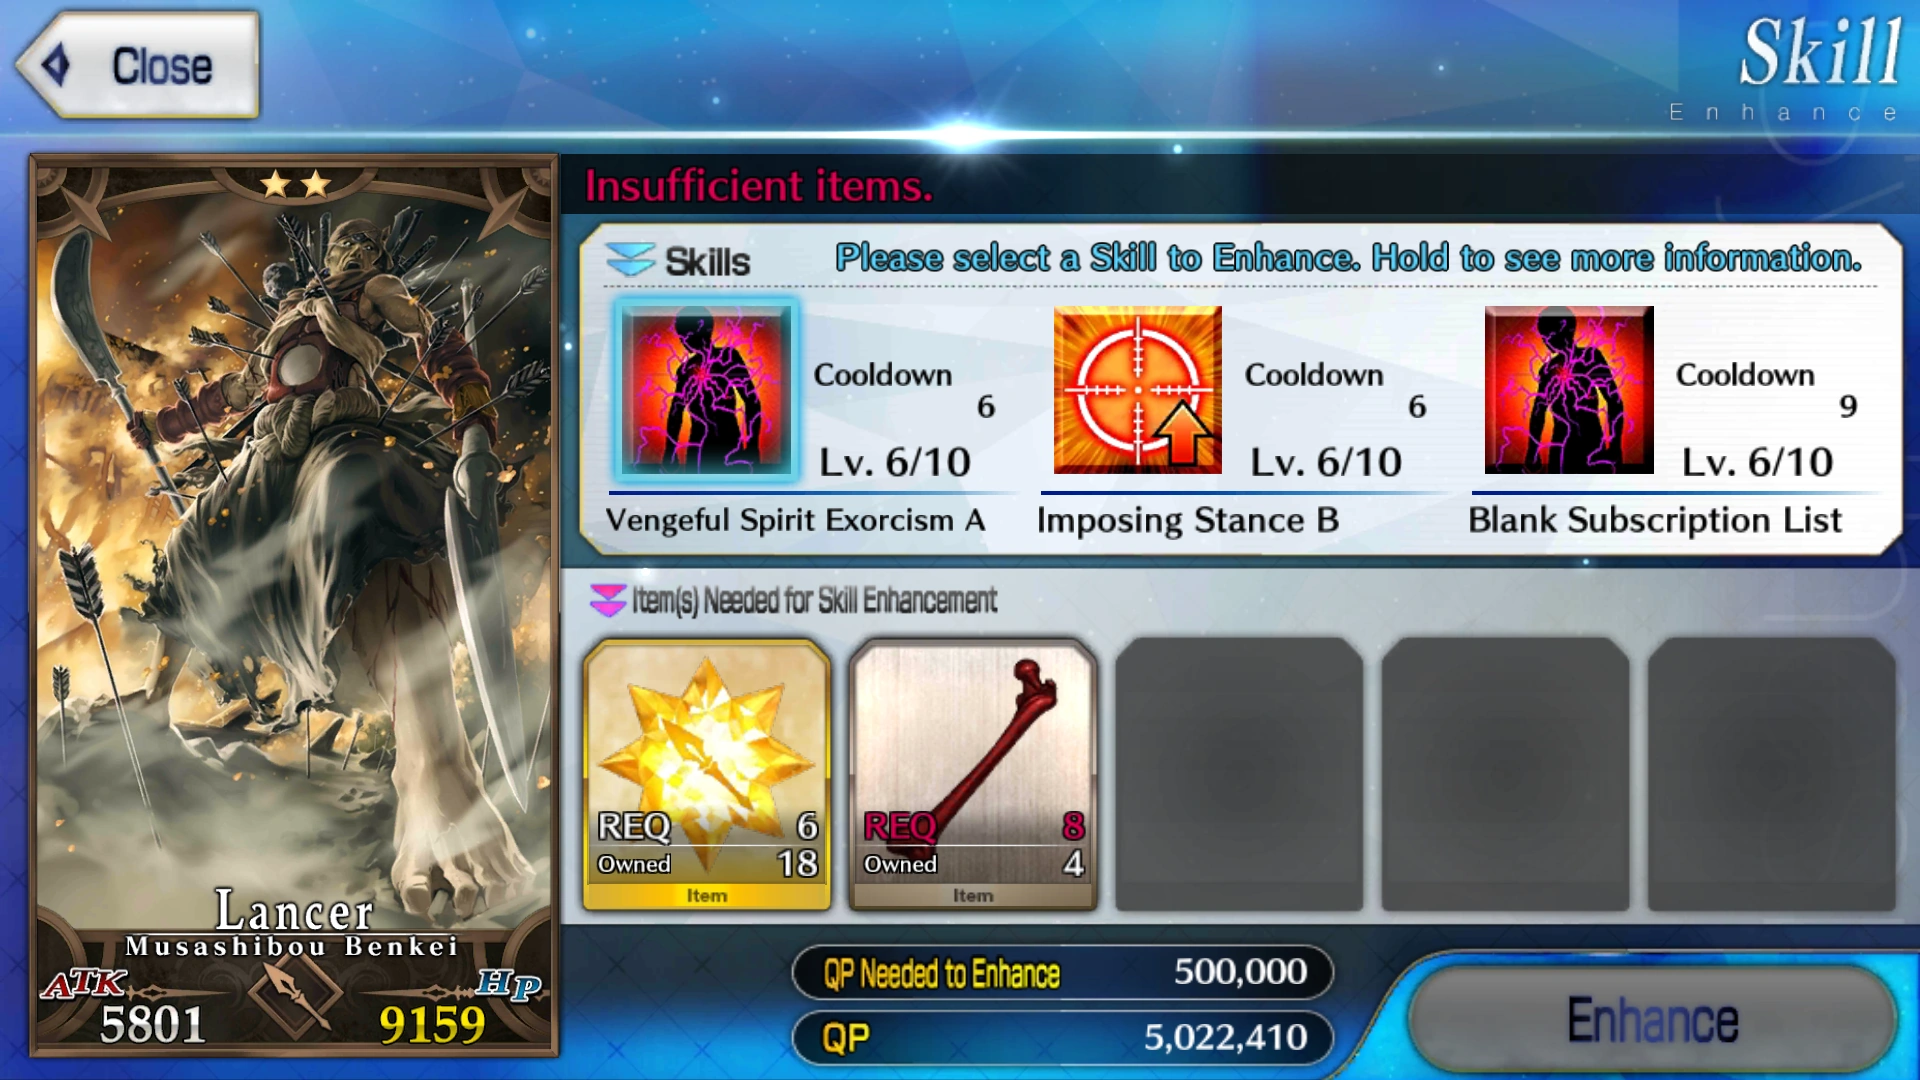Select the Blank Subscription List label
1920x1080 pixels.
pos(1654,520)
